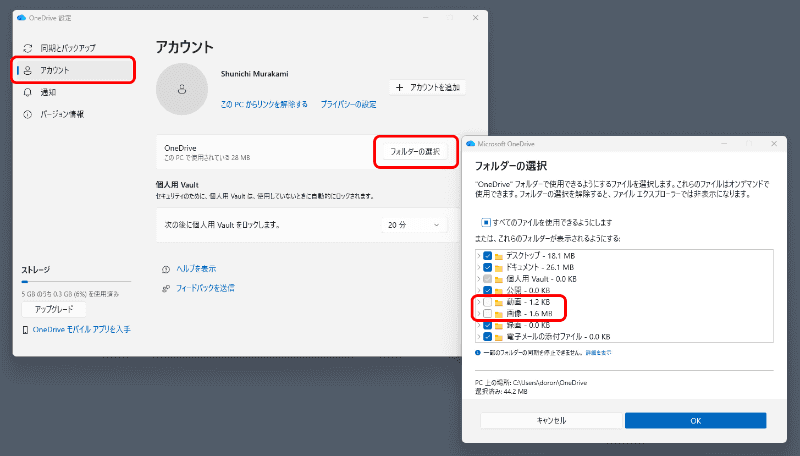
Task: Close the Microsoft OneDrive folder dialog
Action: click(774, 144)
